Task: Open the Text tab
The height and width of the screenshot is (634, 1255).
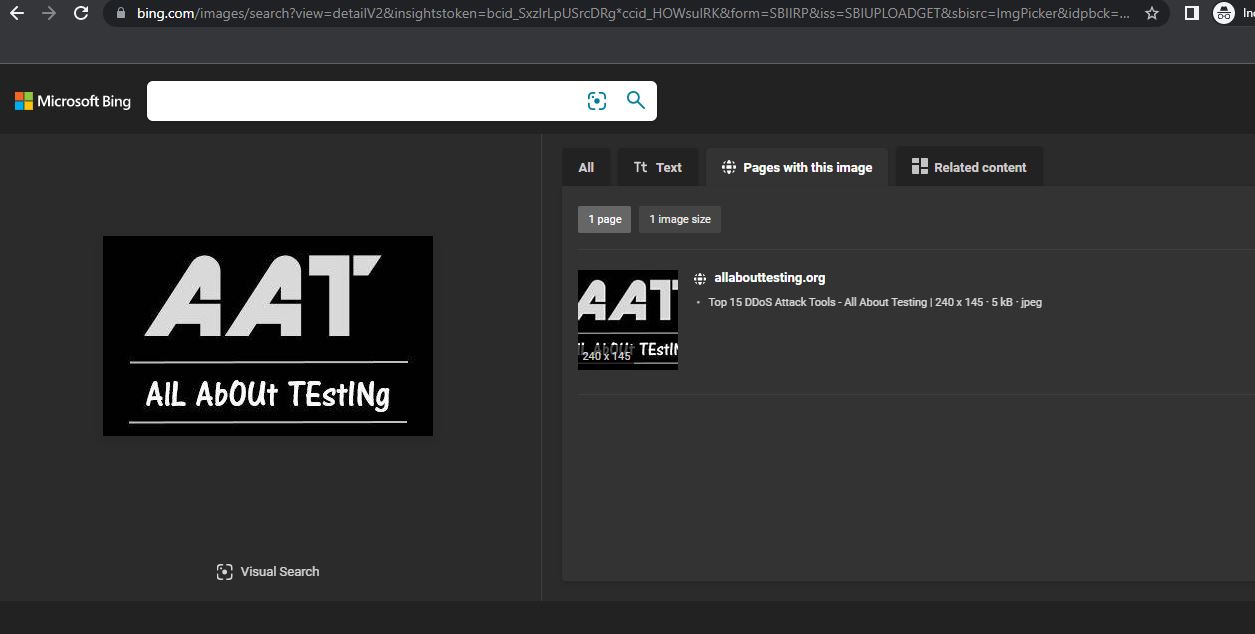Action: (657, 167)
